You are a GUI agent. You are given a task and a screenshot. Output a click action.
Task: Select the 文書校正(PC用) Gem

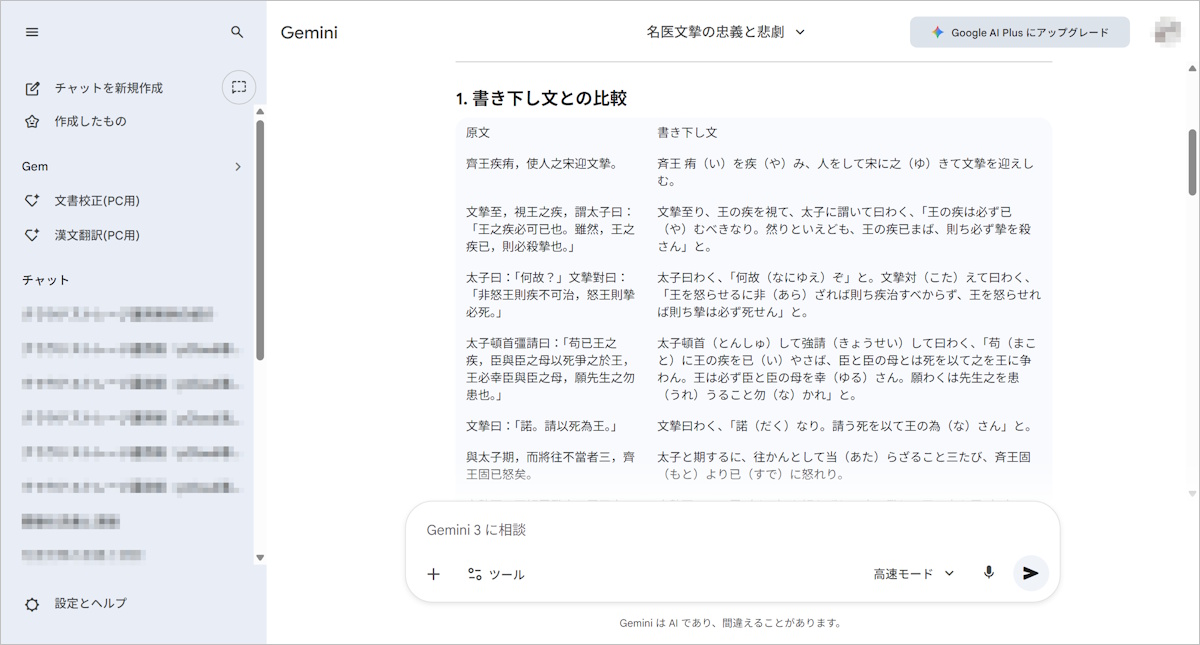96,201
